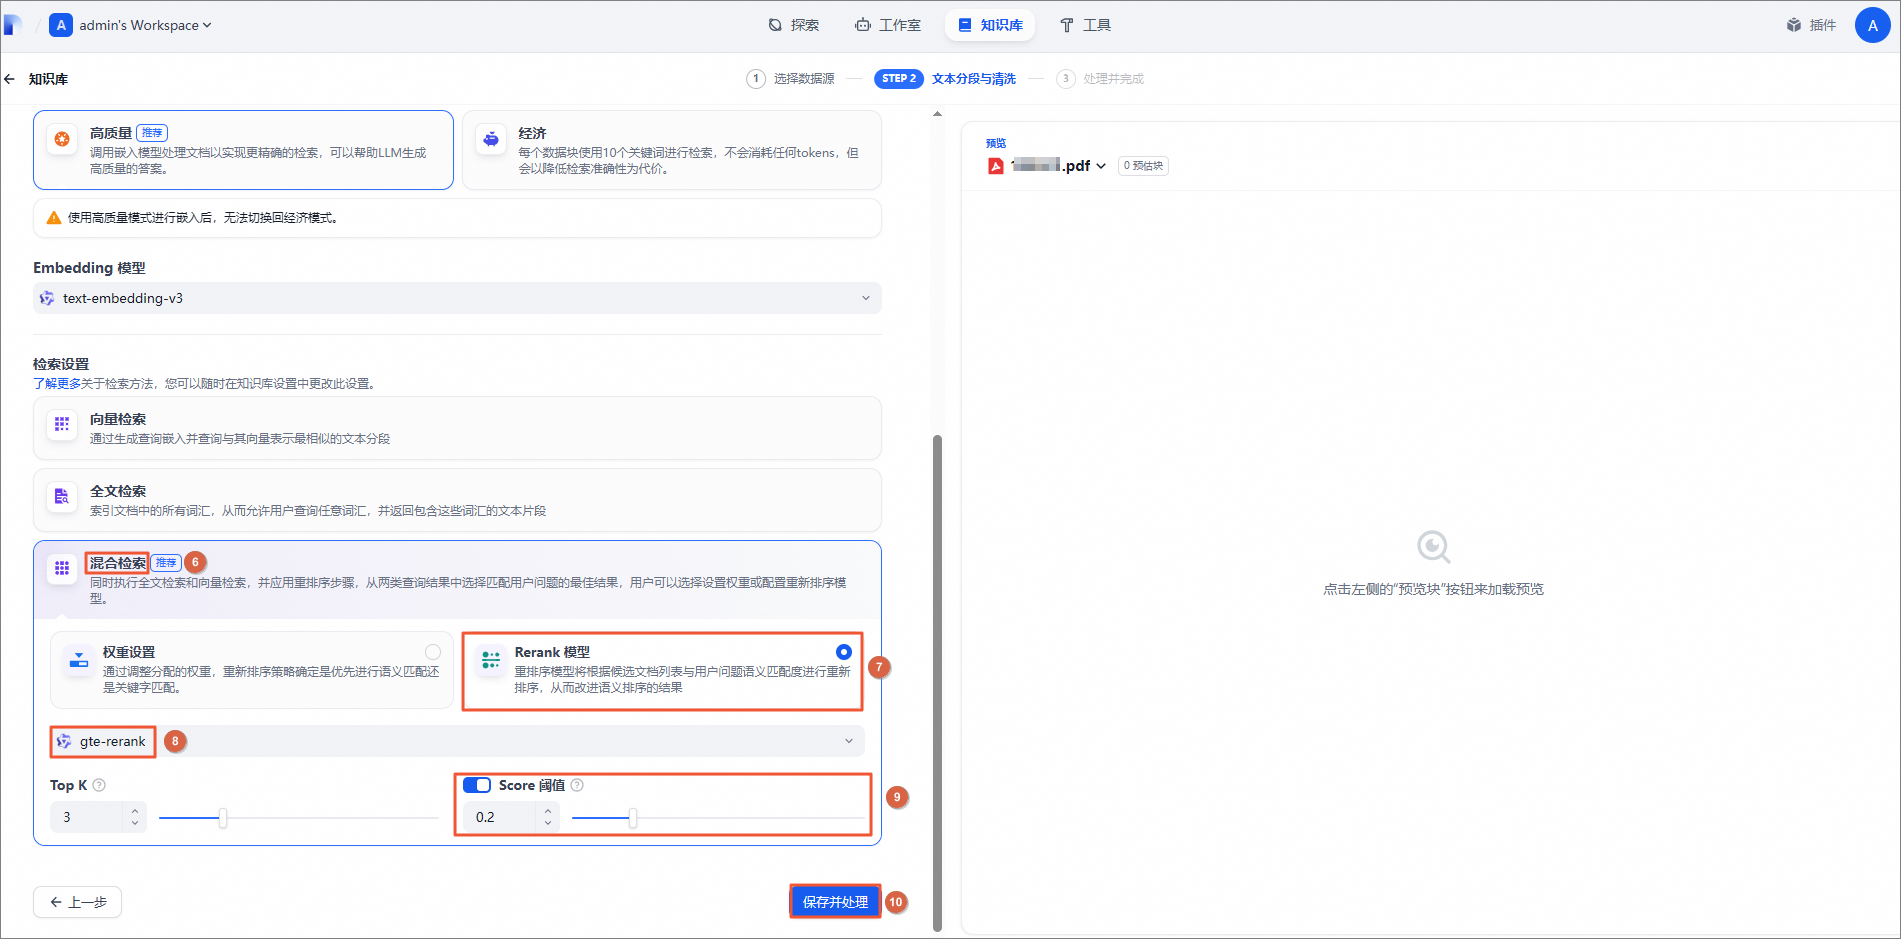Click the Tools hammer icon
1901x939 pixels.
[1067, 25]
